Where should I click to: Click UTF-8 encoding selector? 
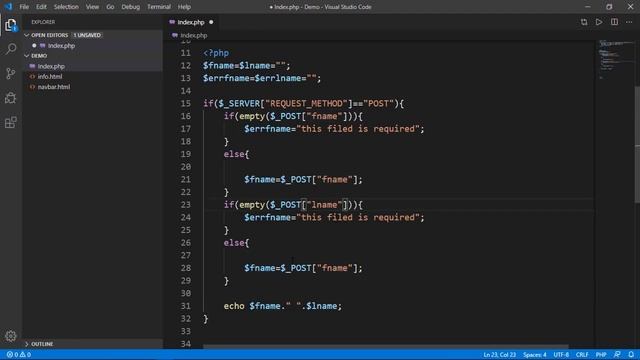[561, 355]
